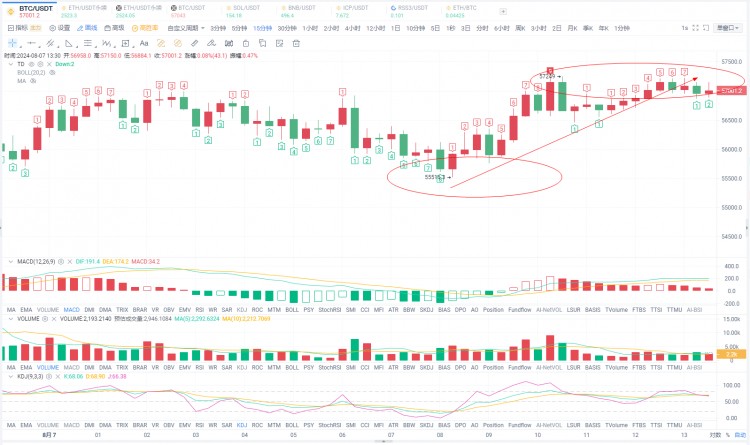The width and height of the screenshot is (750, 445).
Task: Switch to SOL/USDT tab
Action: [243, 11]
